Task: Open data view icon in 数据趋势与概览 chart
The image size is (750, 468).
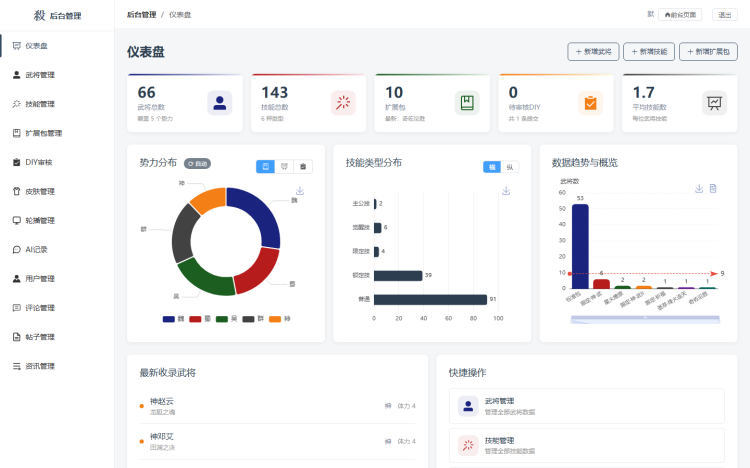Action: (x=713, y=189)
